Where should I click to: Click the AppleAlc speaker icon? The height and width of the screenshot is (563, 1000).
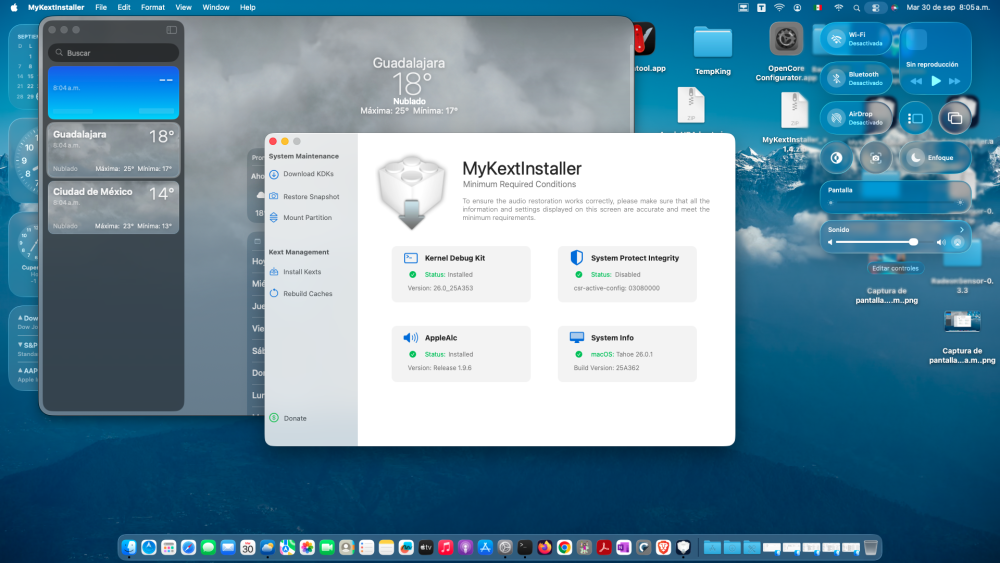(x=411, y=337)
